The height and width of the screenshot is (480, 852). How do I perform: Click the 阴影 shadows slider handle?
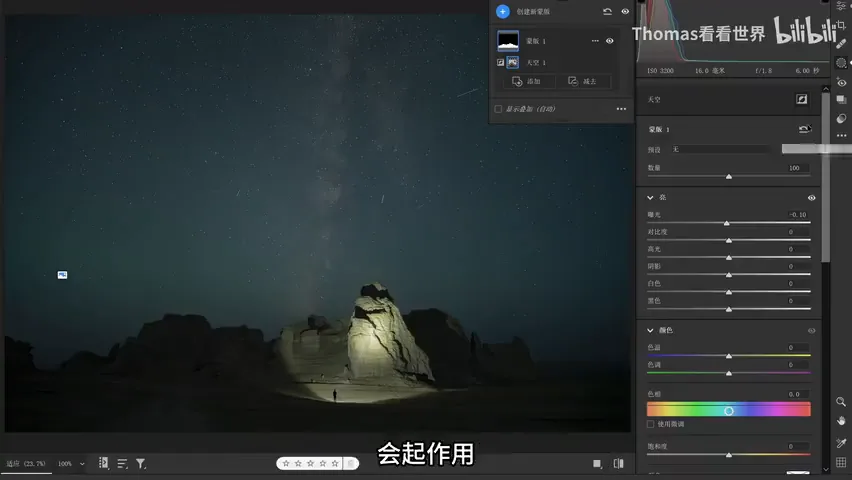[729, 275]
